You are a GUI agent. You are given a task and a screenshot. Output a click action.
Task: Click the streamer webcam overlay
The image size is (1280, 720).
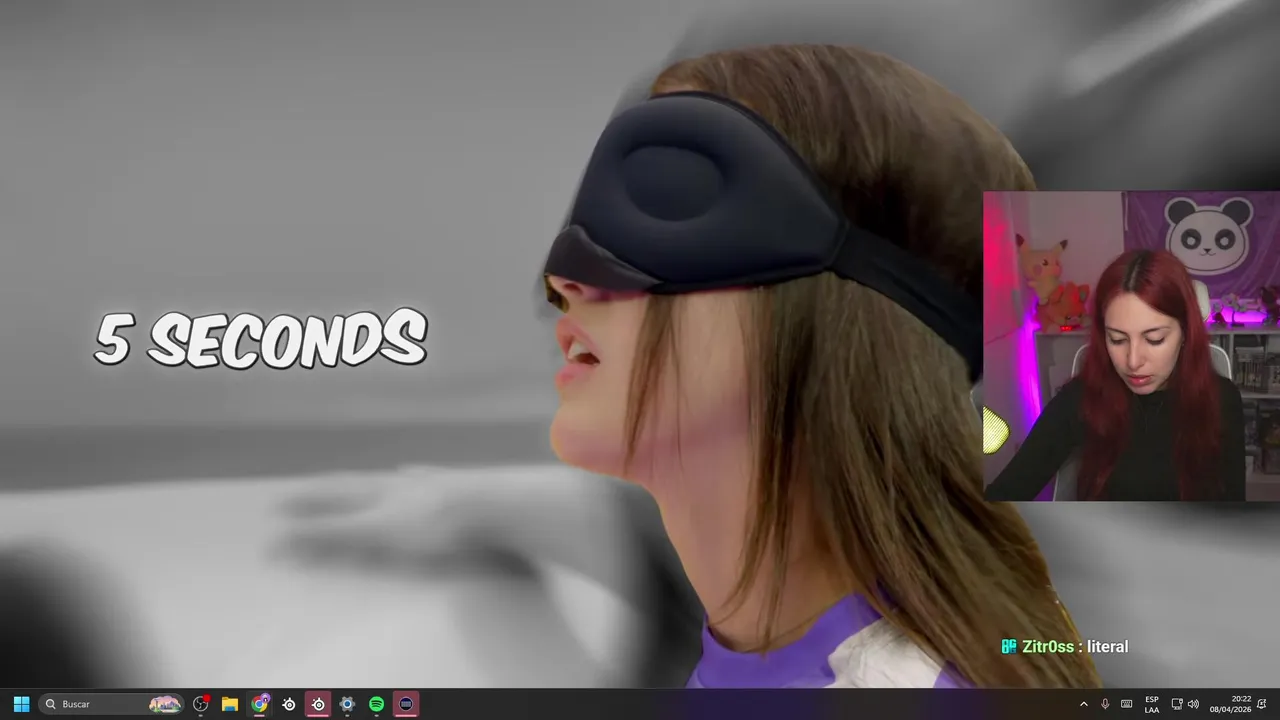click(x=1131, y=346)
